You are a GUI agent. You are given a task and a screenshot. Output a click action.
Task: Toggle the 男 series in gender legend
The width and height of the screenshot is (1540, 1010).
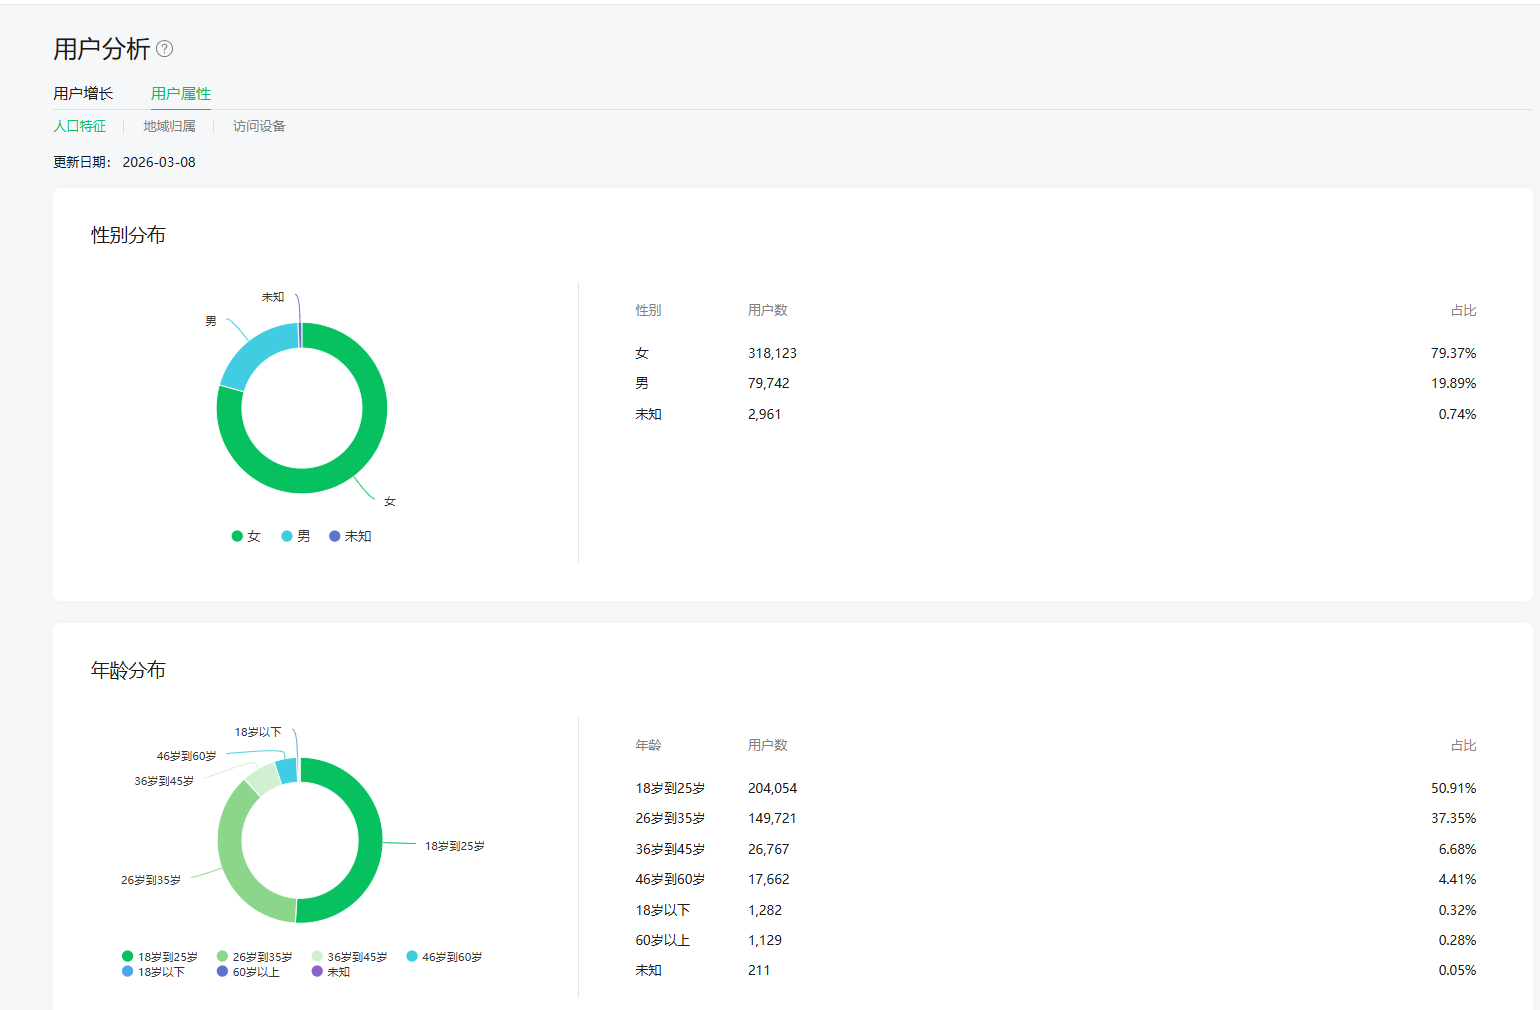point(296,536)
